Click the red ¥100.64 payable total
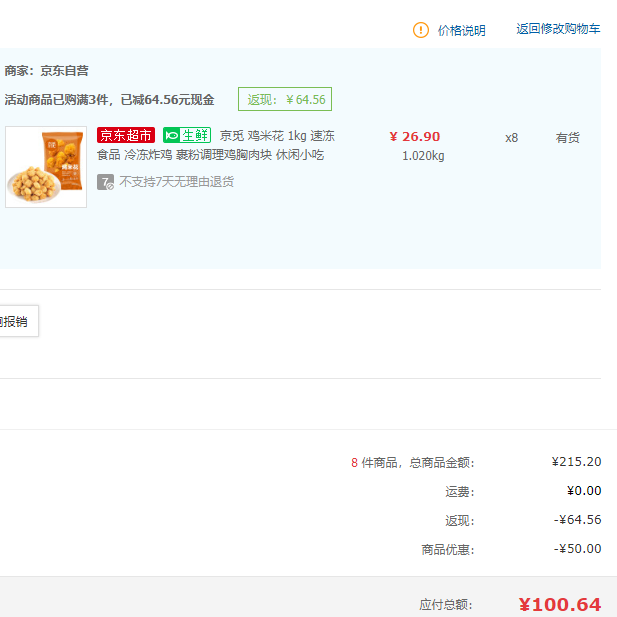Screen dimensions: 617x617 coord(559,605)
